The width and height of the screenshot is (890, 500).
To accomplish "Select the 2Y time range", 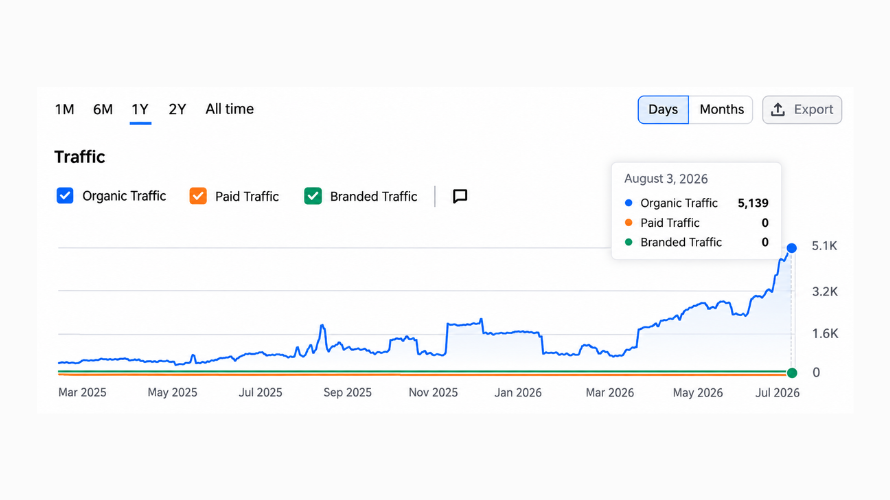I will click(x=177, y=109).
